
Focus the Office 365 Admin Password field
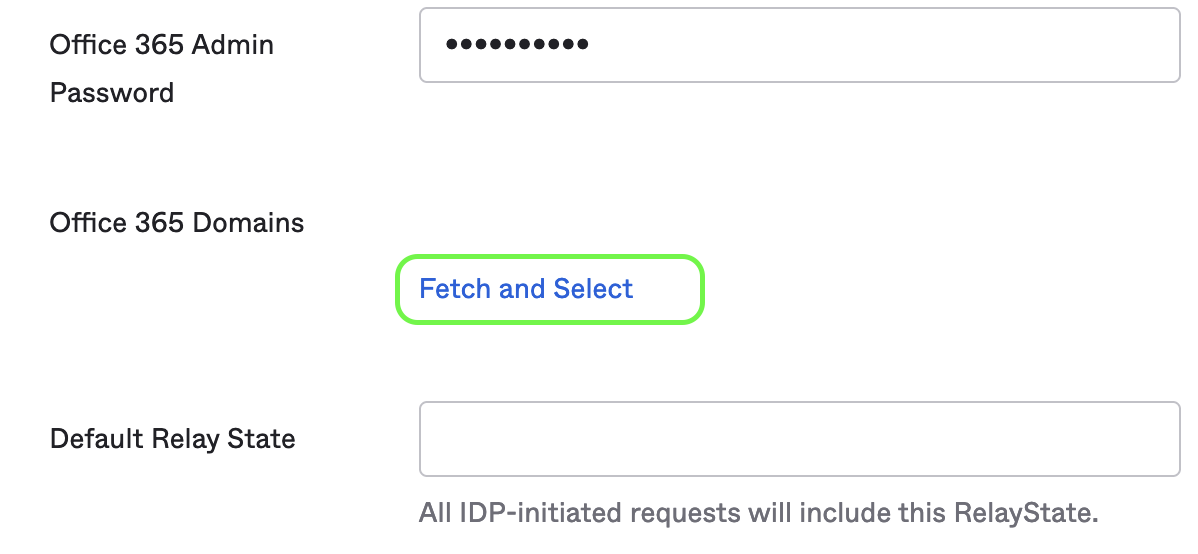point(798,45)
